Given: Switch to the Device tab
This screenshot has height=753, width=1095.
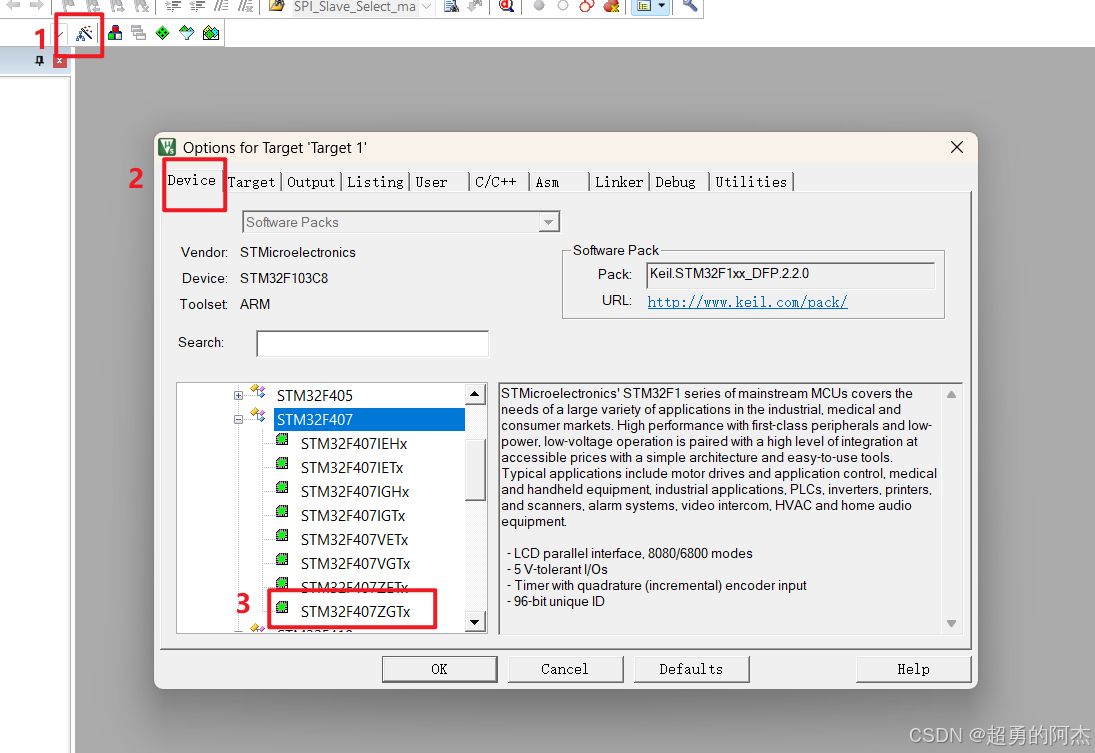Looking at the screenshot, I should pyautogui.click(x=192, y=180).
